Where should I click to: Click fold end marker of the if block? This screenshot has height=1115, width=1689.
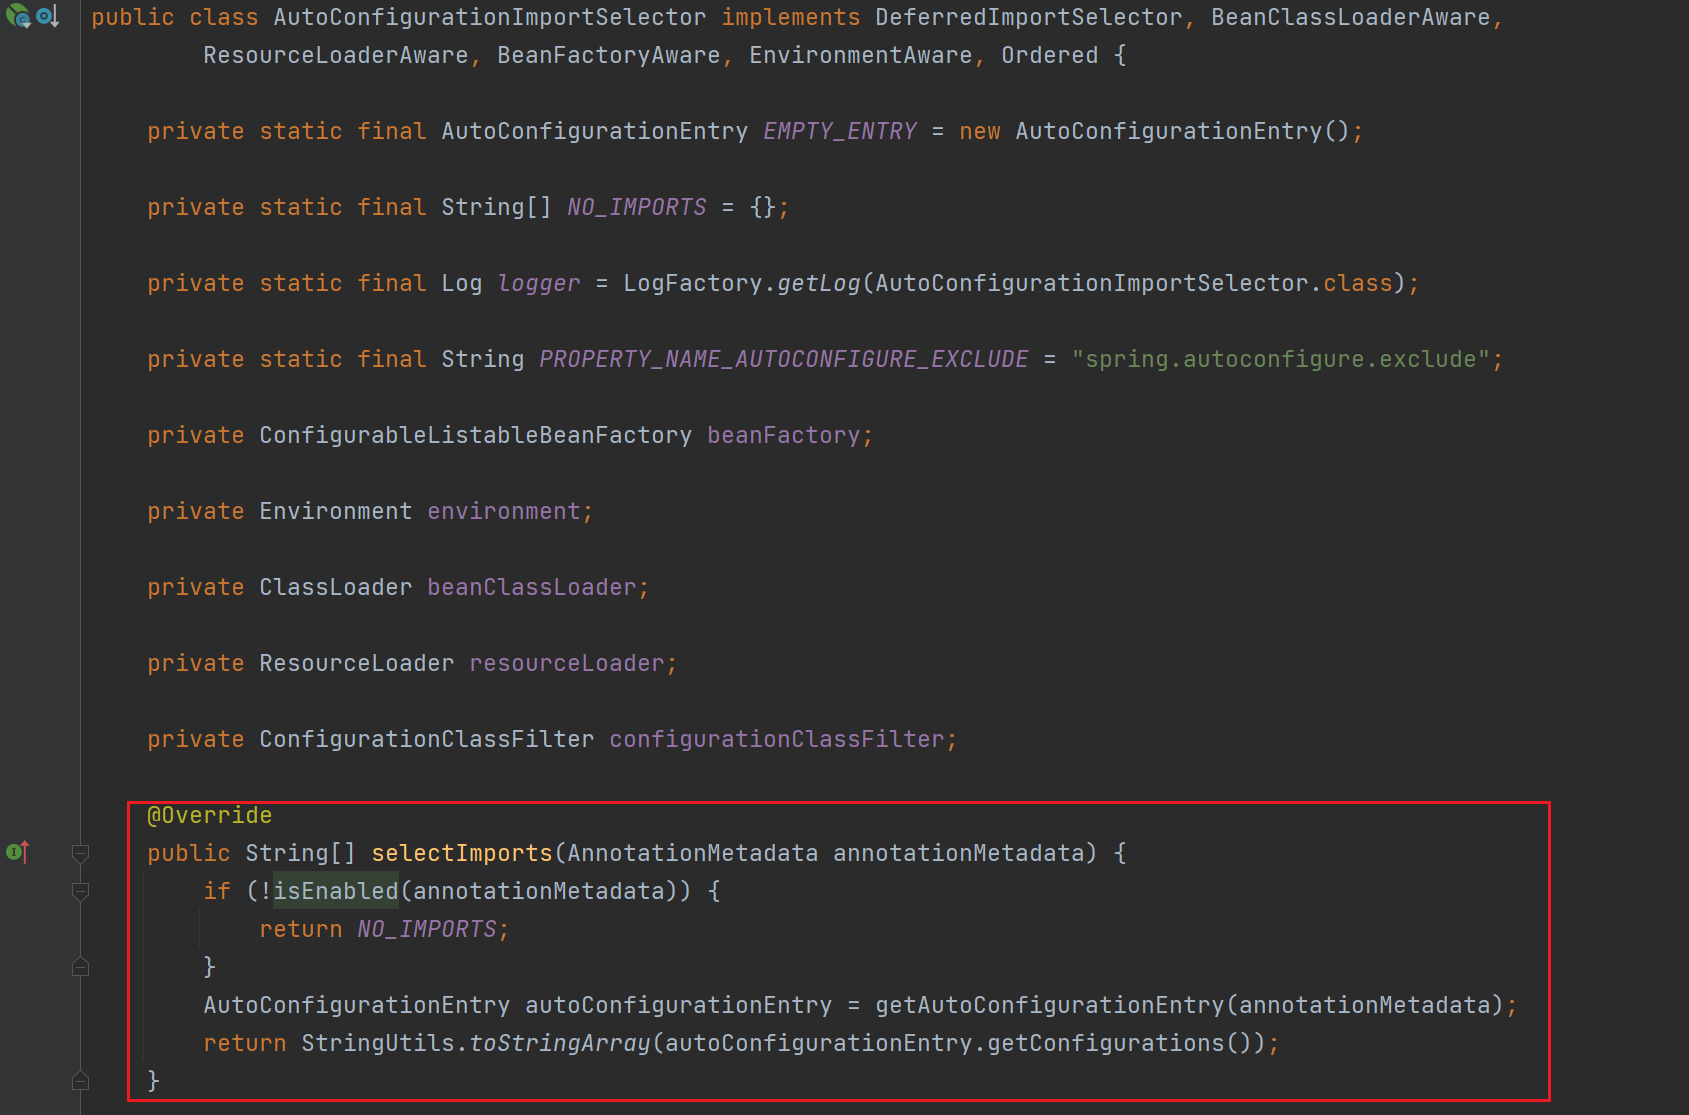tap(81, 967)
